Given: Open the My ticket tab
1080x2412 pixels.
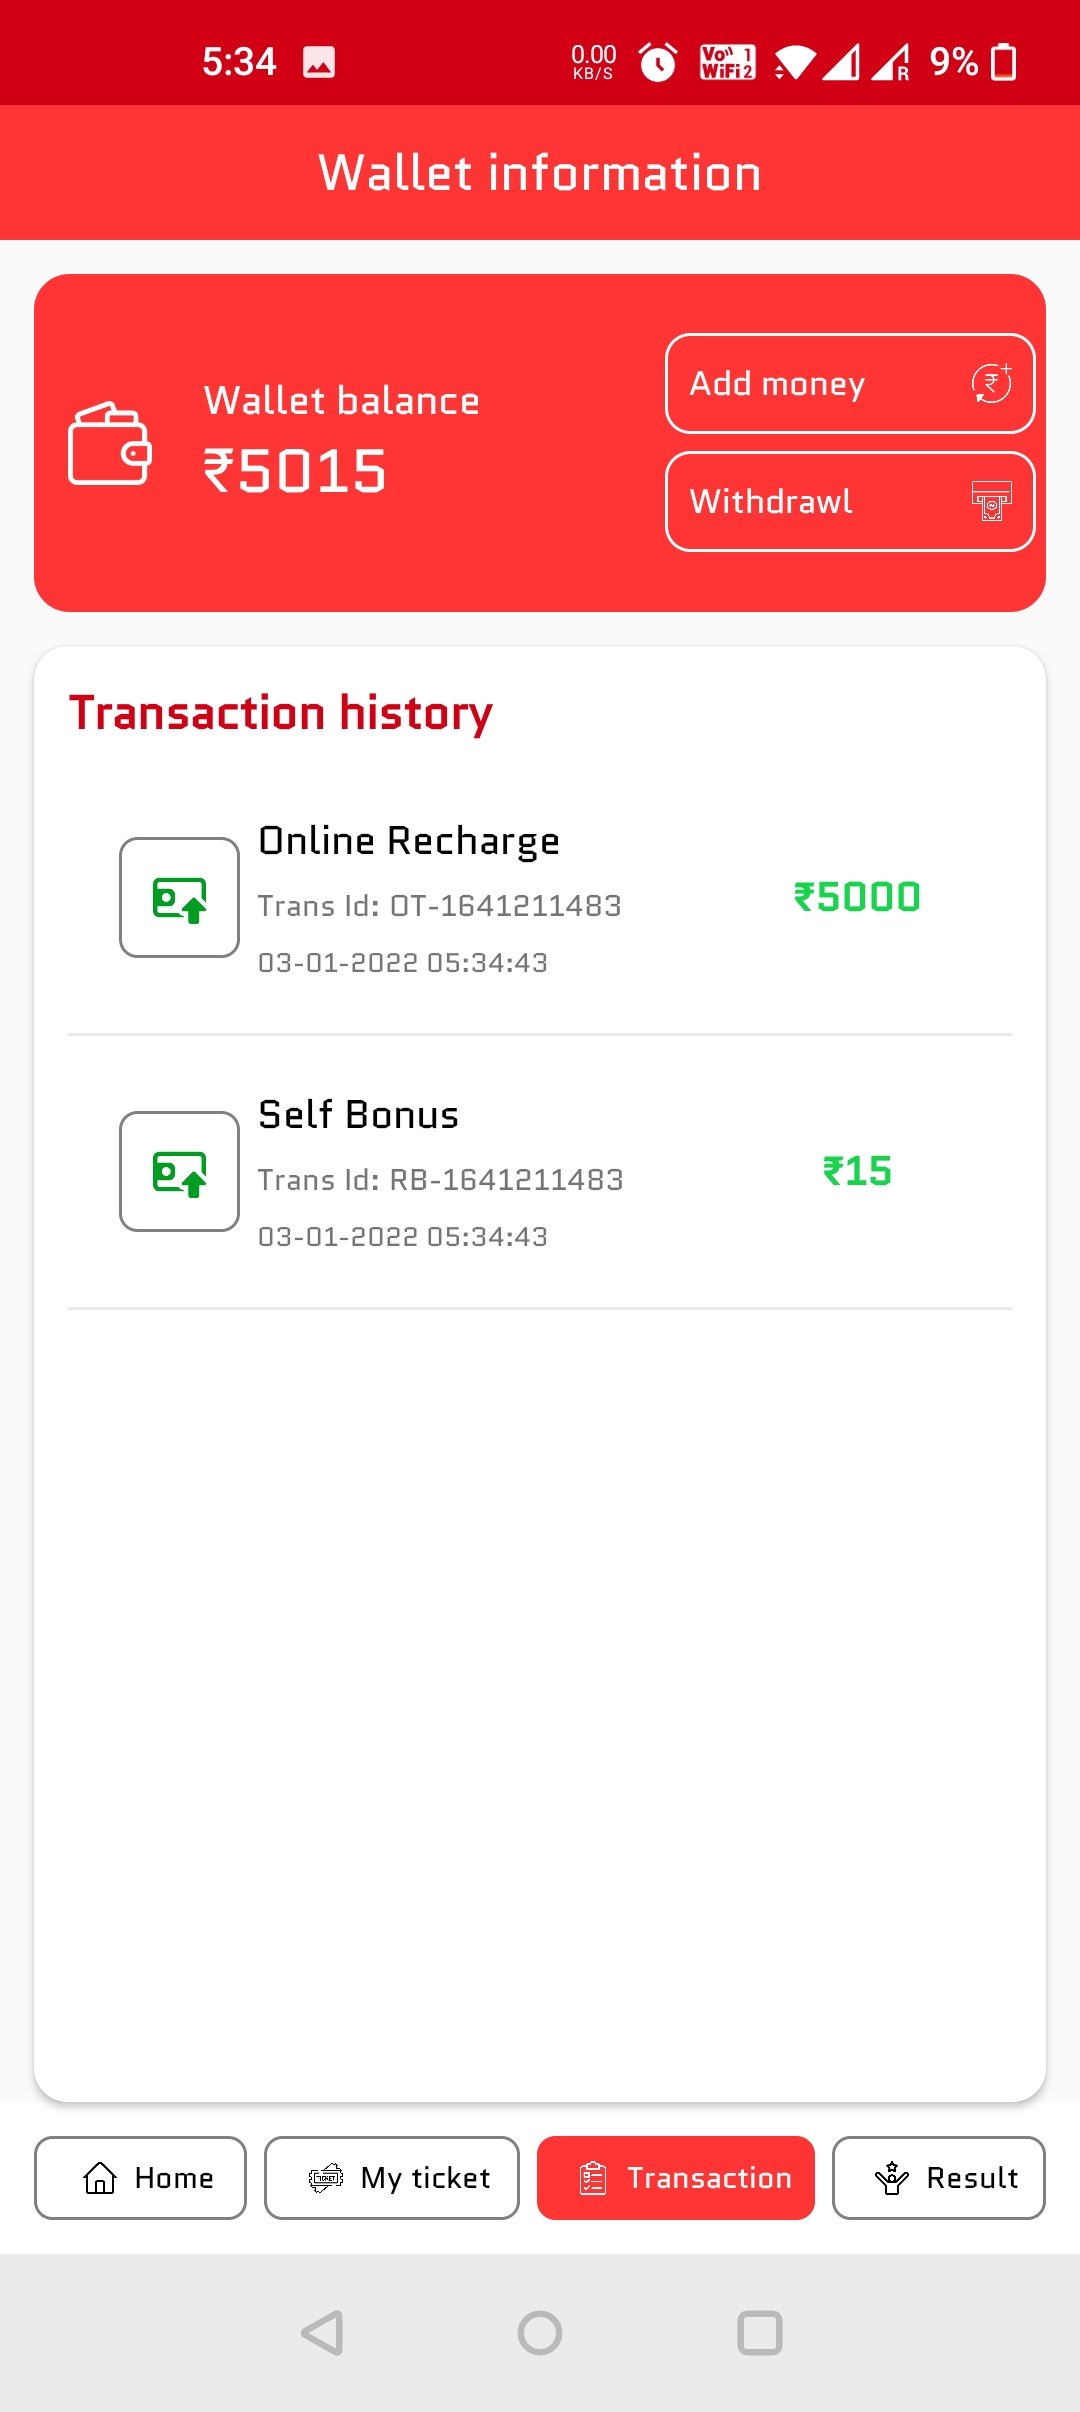Looking at the screenshot, I should [392, 2178].
